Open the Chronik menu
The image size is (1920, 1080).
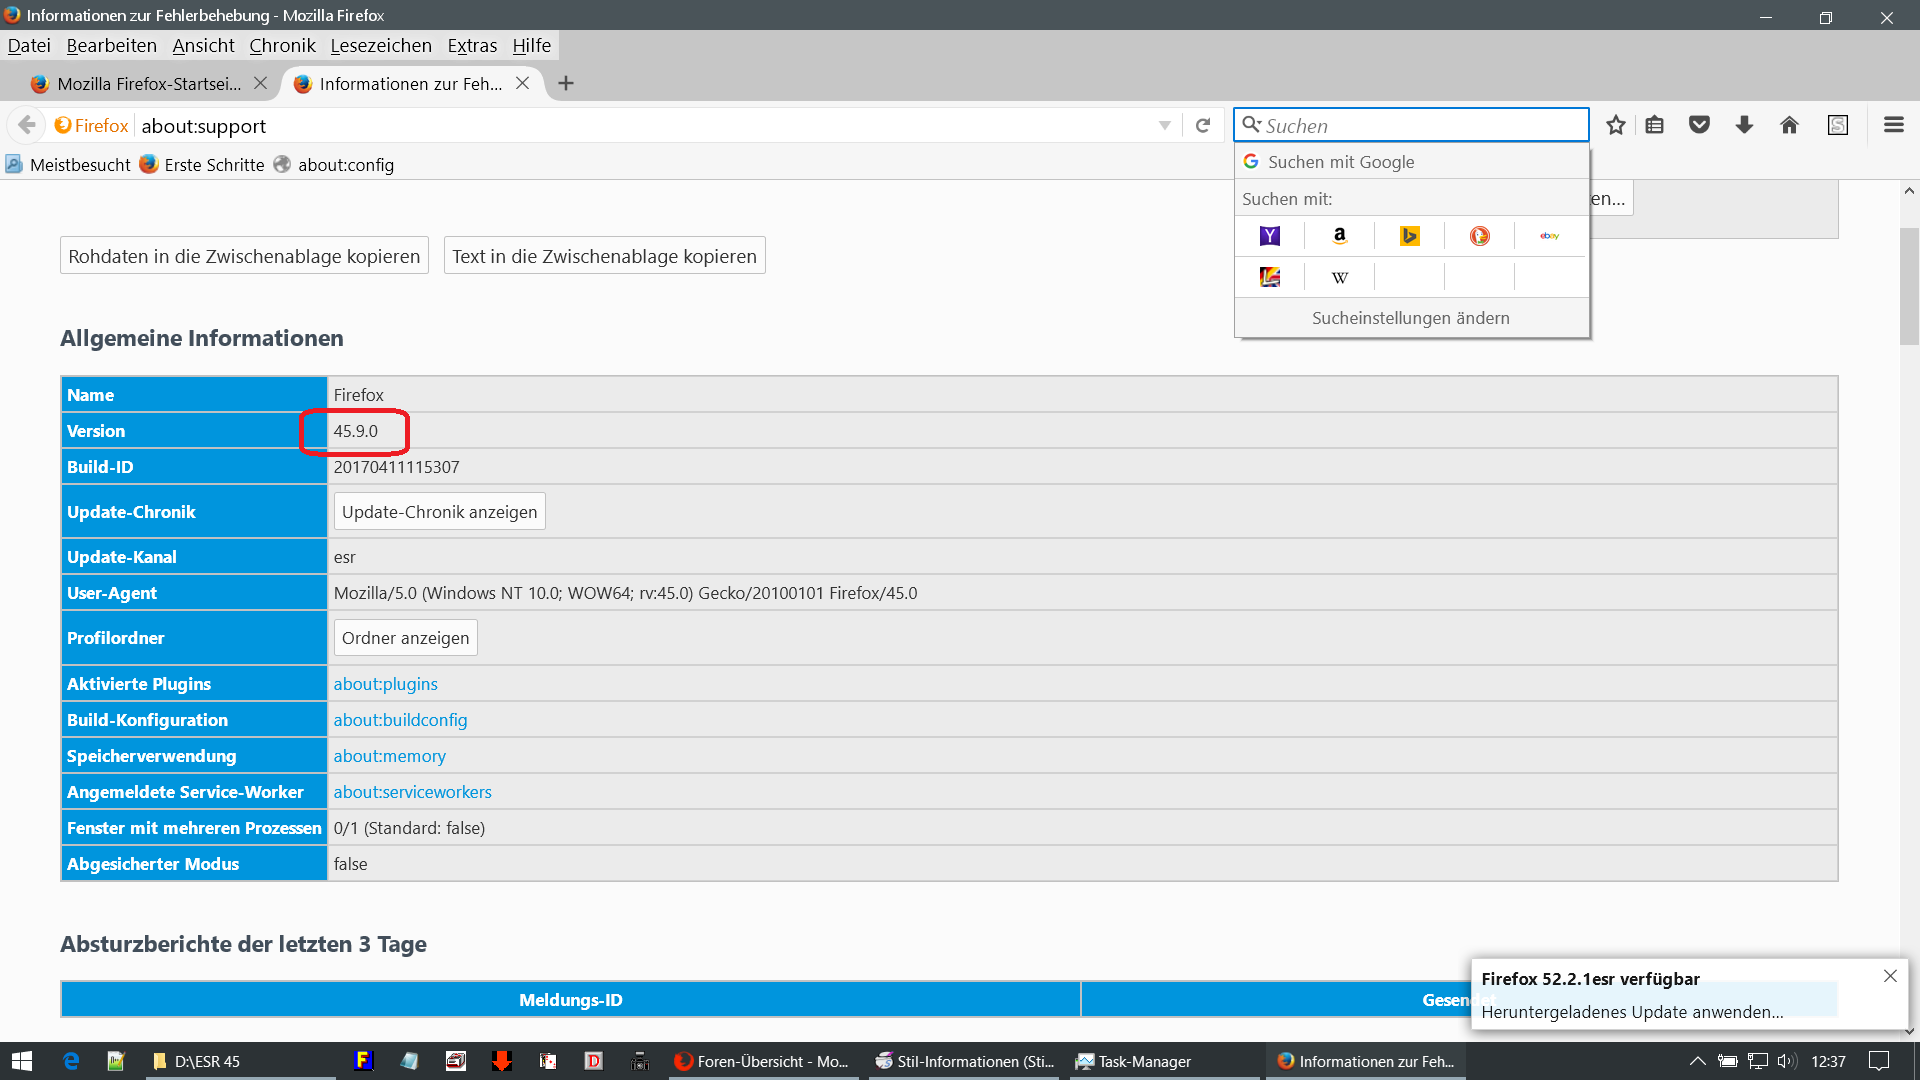282,45
